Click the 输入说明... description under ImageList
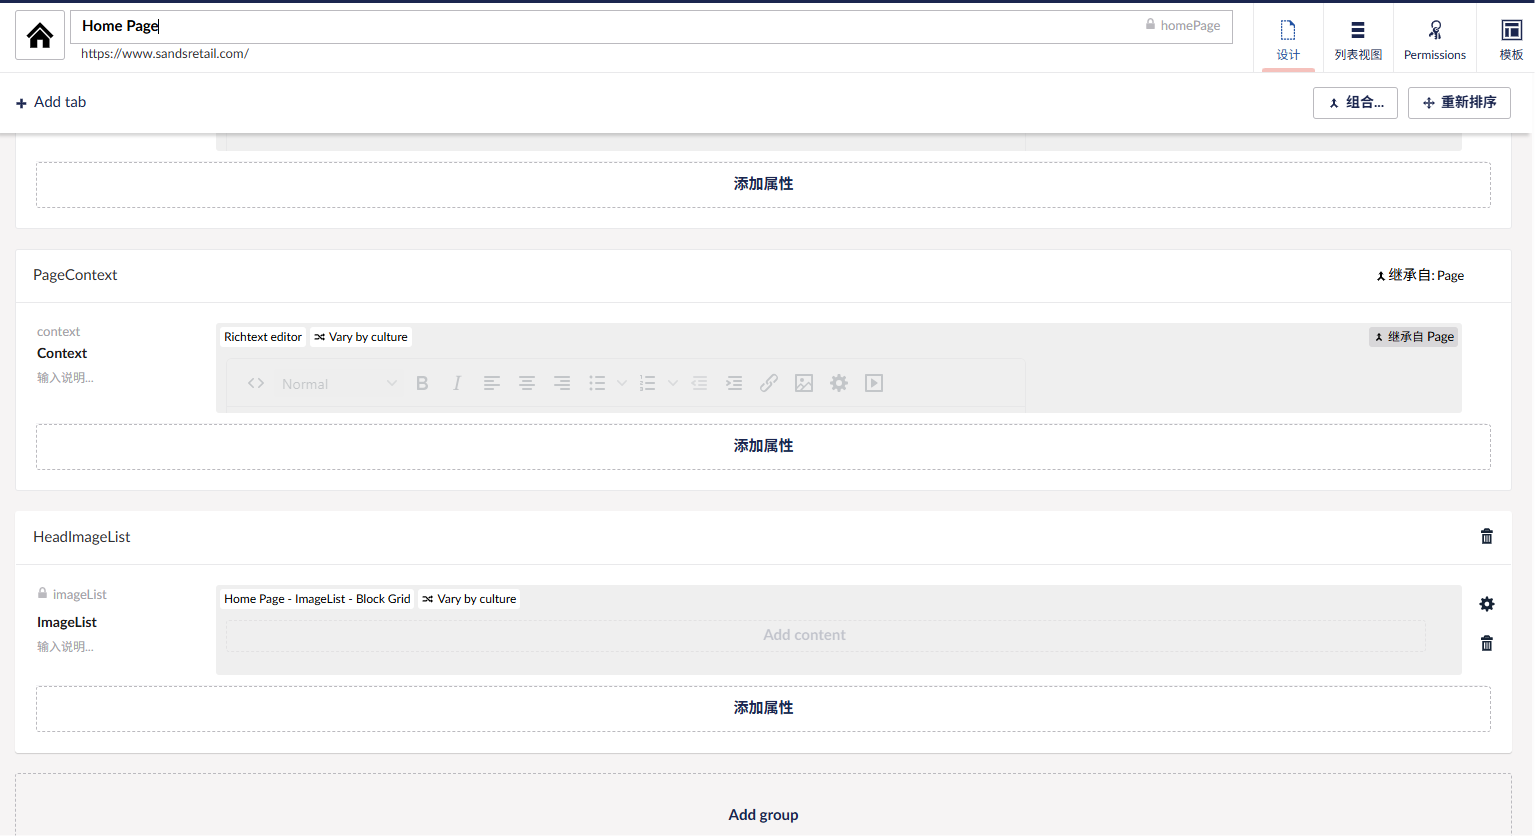Image resolution: width=1535 pixels, height=836 pixels. pyautogui.click(x=65, y=647)
